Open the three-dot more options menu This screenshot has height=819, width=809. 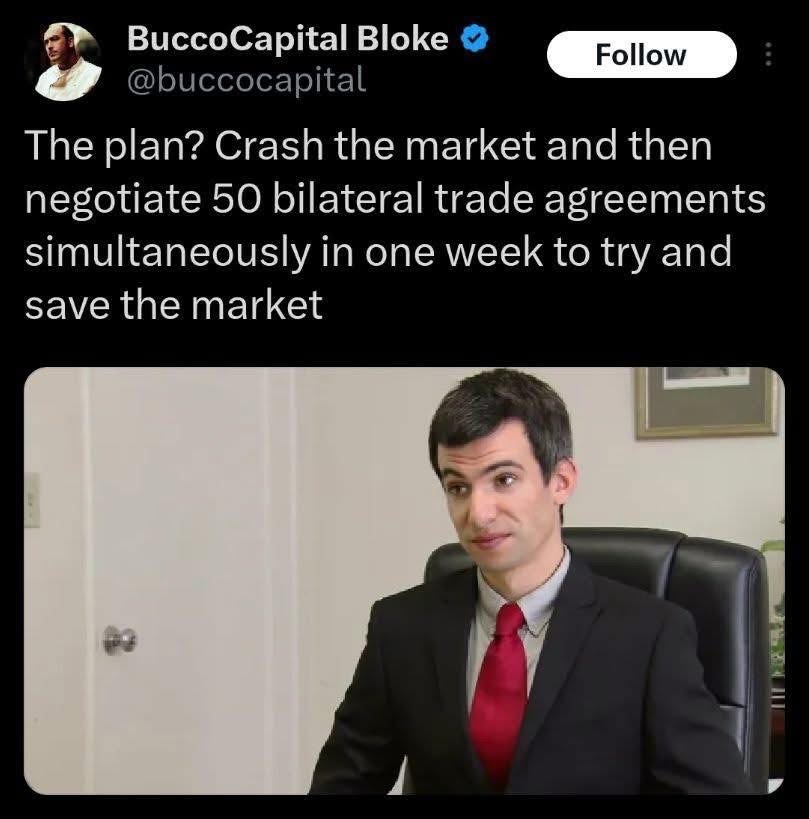[x=767, y=54]
